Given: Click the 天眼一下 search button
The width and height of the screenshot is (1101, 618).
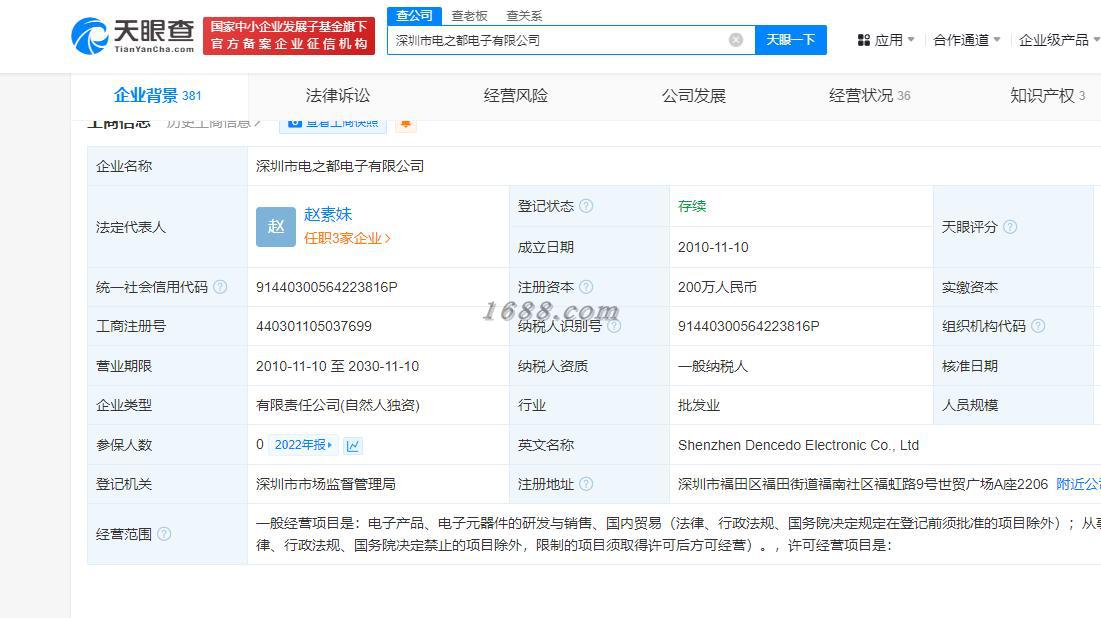Looking at the screenshot, I should (x=791, y=40).
